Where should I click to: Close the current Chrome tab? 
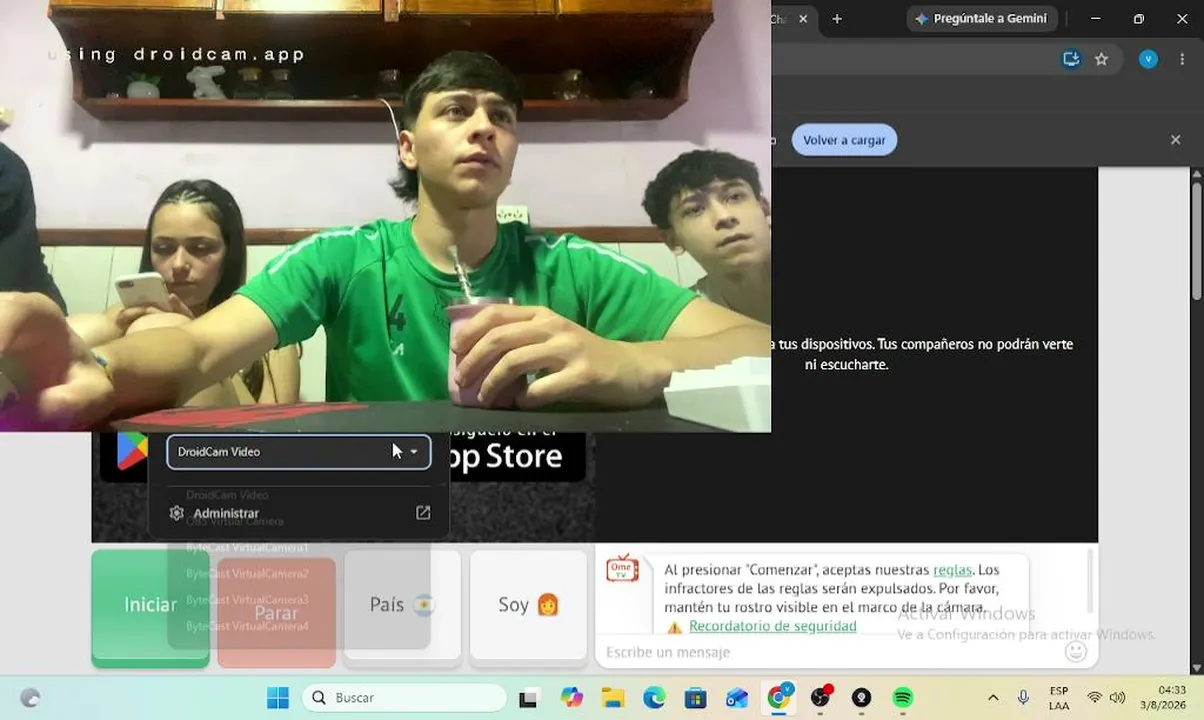803,19
